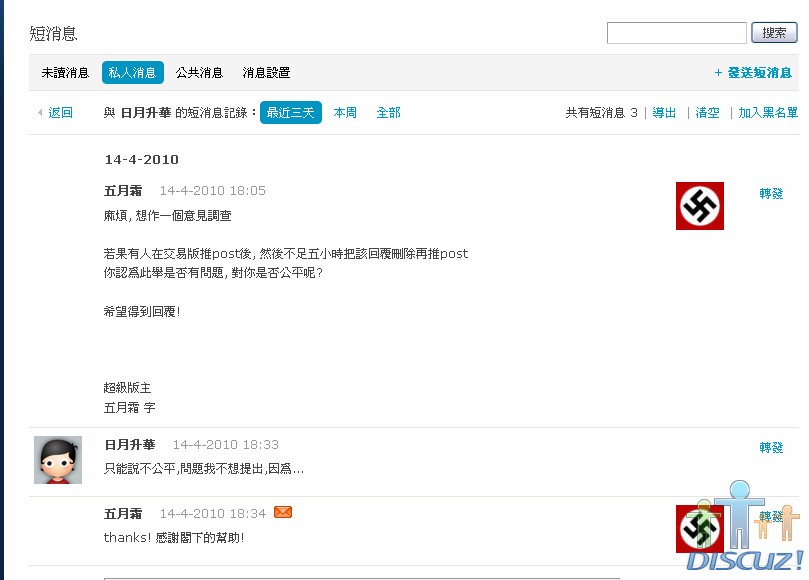
Task: Filter message history by 本周
Action: pos(345,113)
